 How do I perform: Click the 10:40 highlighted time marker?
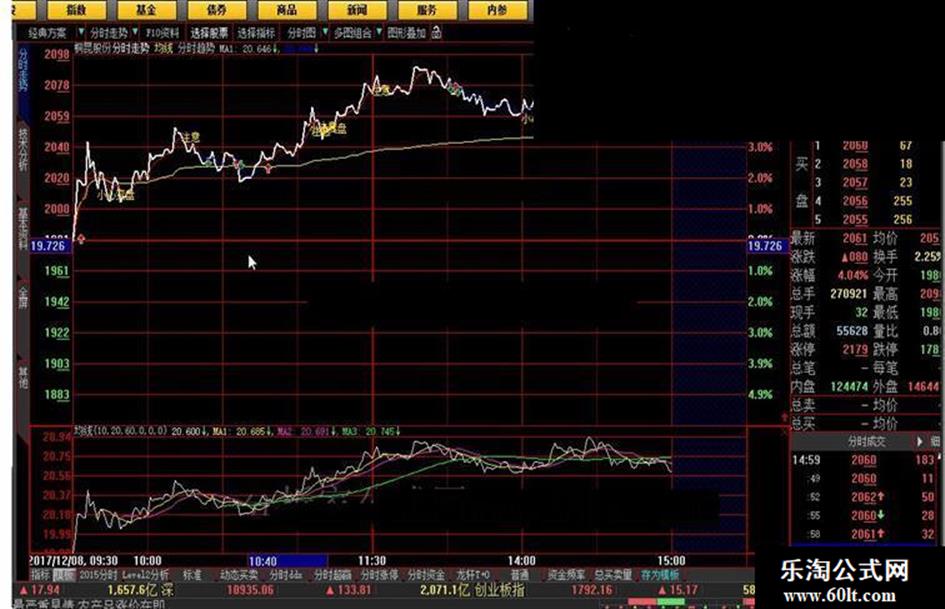pos(287,561)
